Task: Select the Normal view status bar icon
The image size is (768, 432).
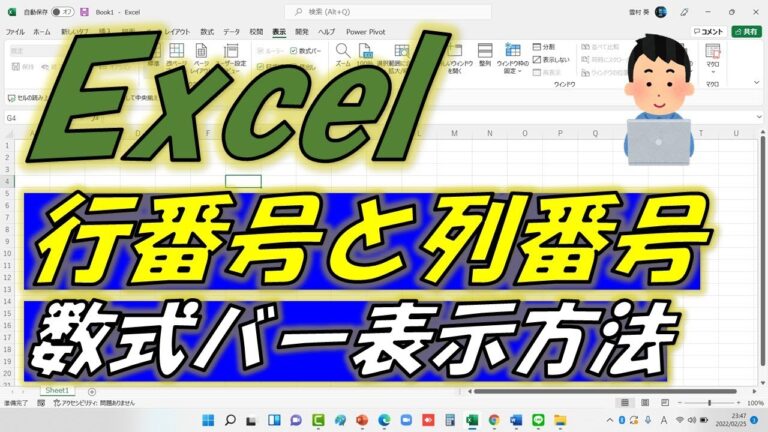Action: pos(625,403)
